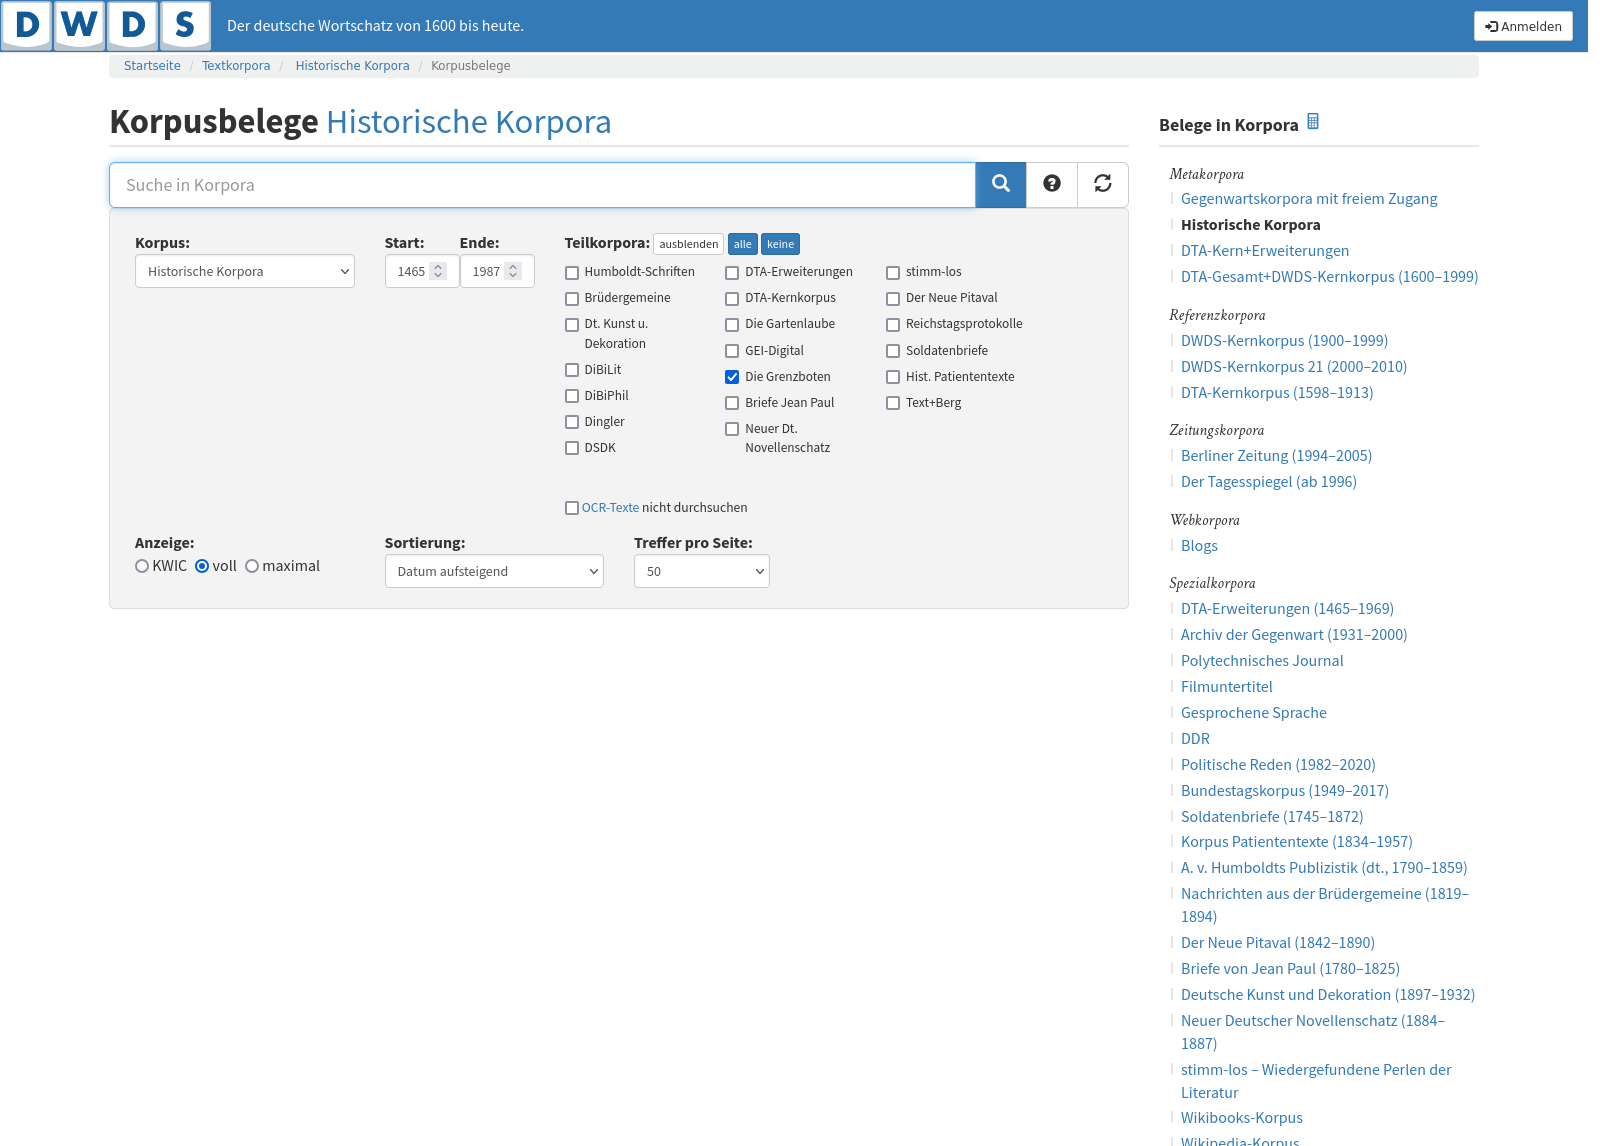Enable OCR-Texte nicht durchsuchen checkbox
Screen dimensions: 1600x1146
572,509
